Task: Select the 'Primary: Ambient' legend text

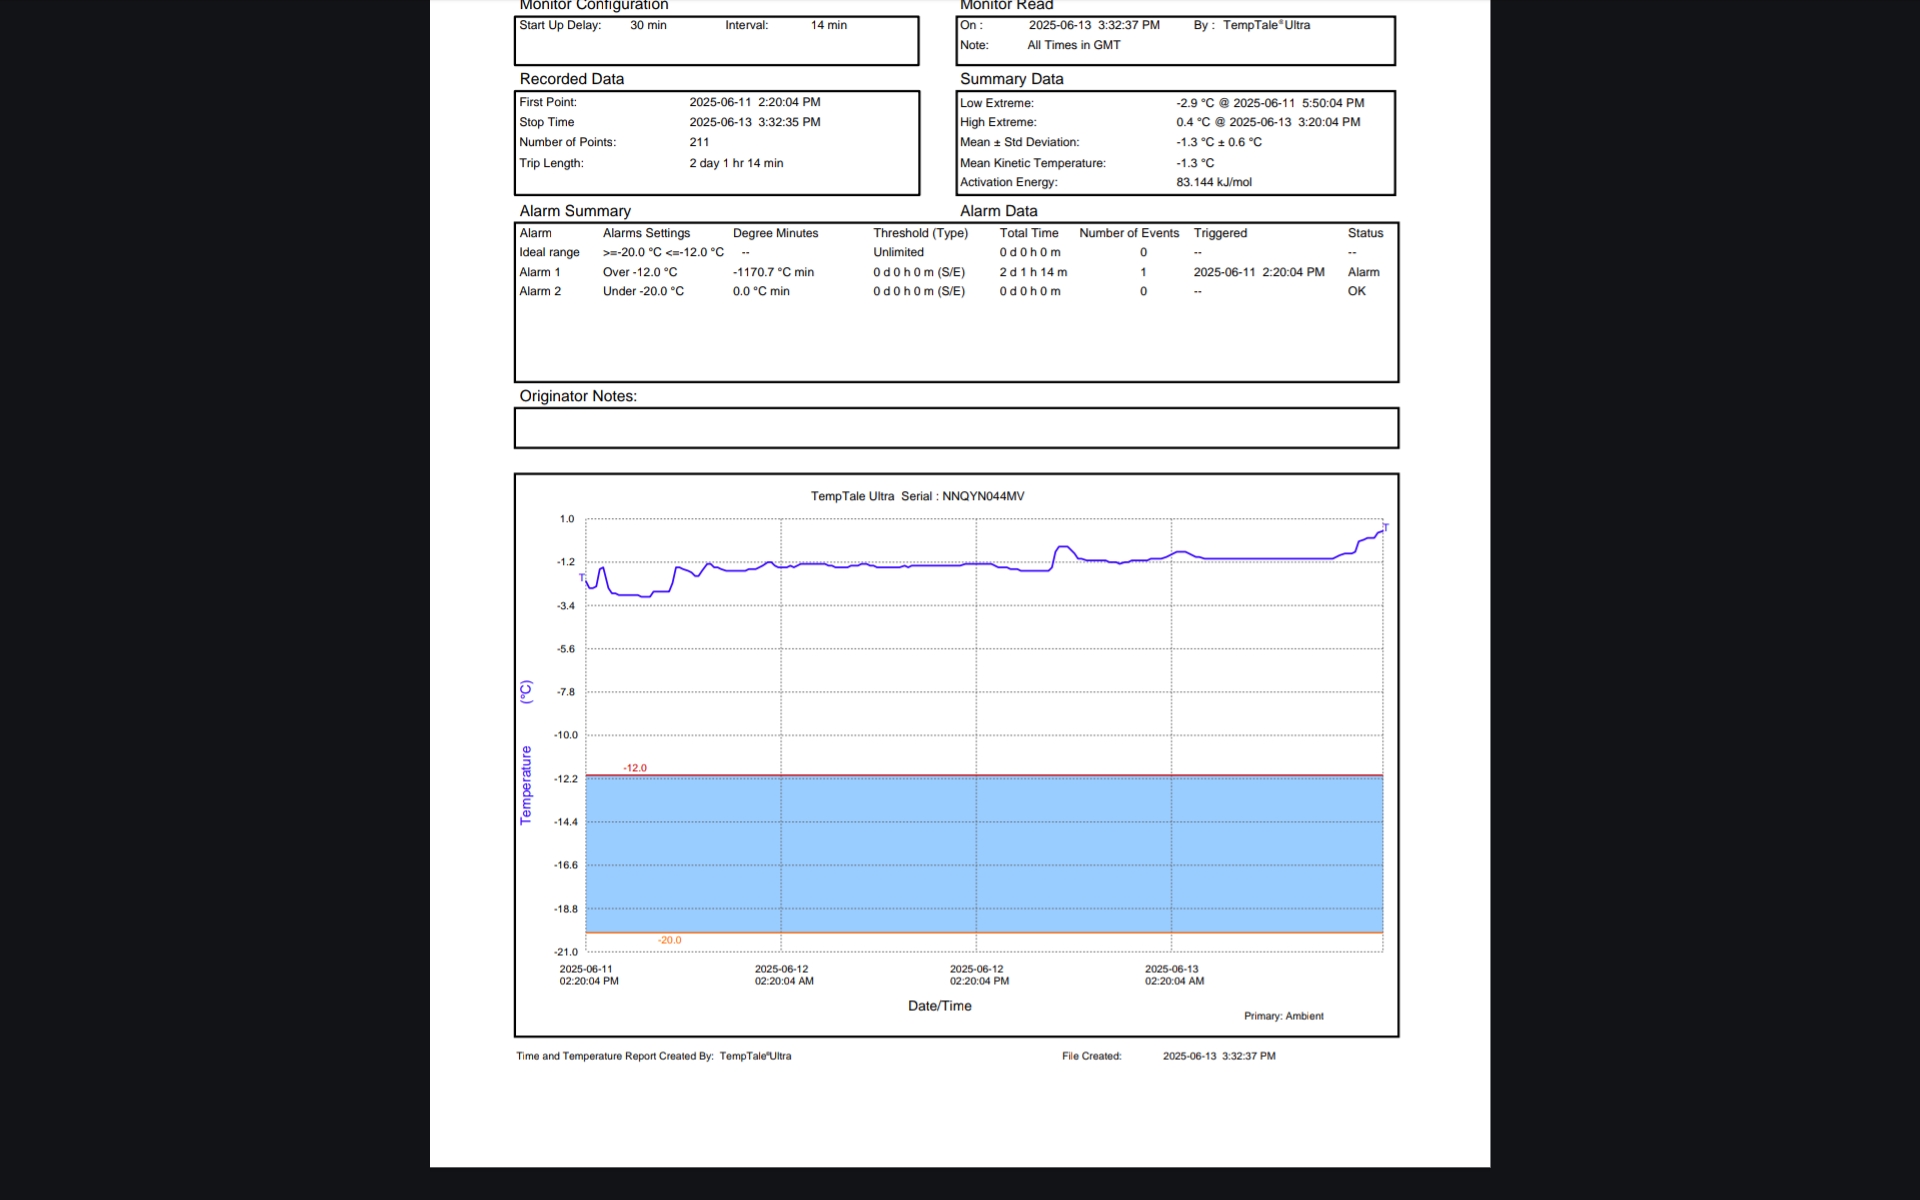Action: [x=1283, y=1016]
